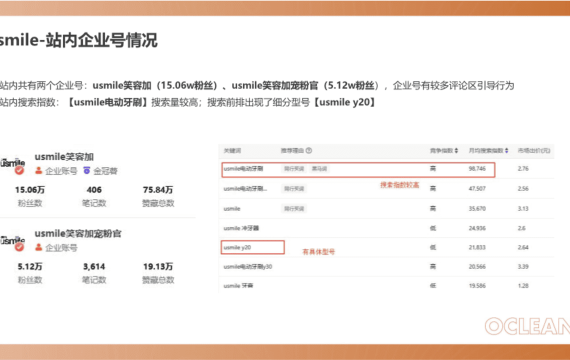
Task: Select bid price 3.13
Action: pyautogui.click(x=523, y=209)
